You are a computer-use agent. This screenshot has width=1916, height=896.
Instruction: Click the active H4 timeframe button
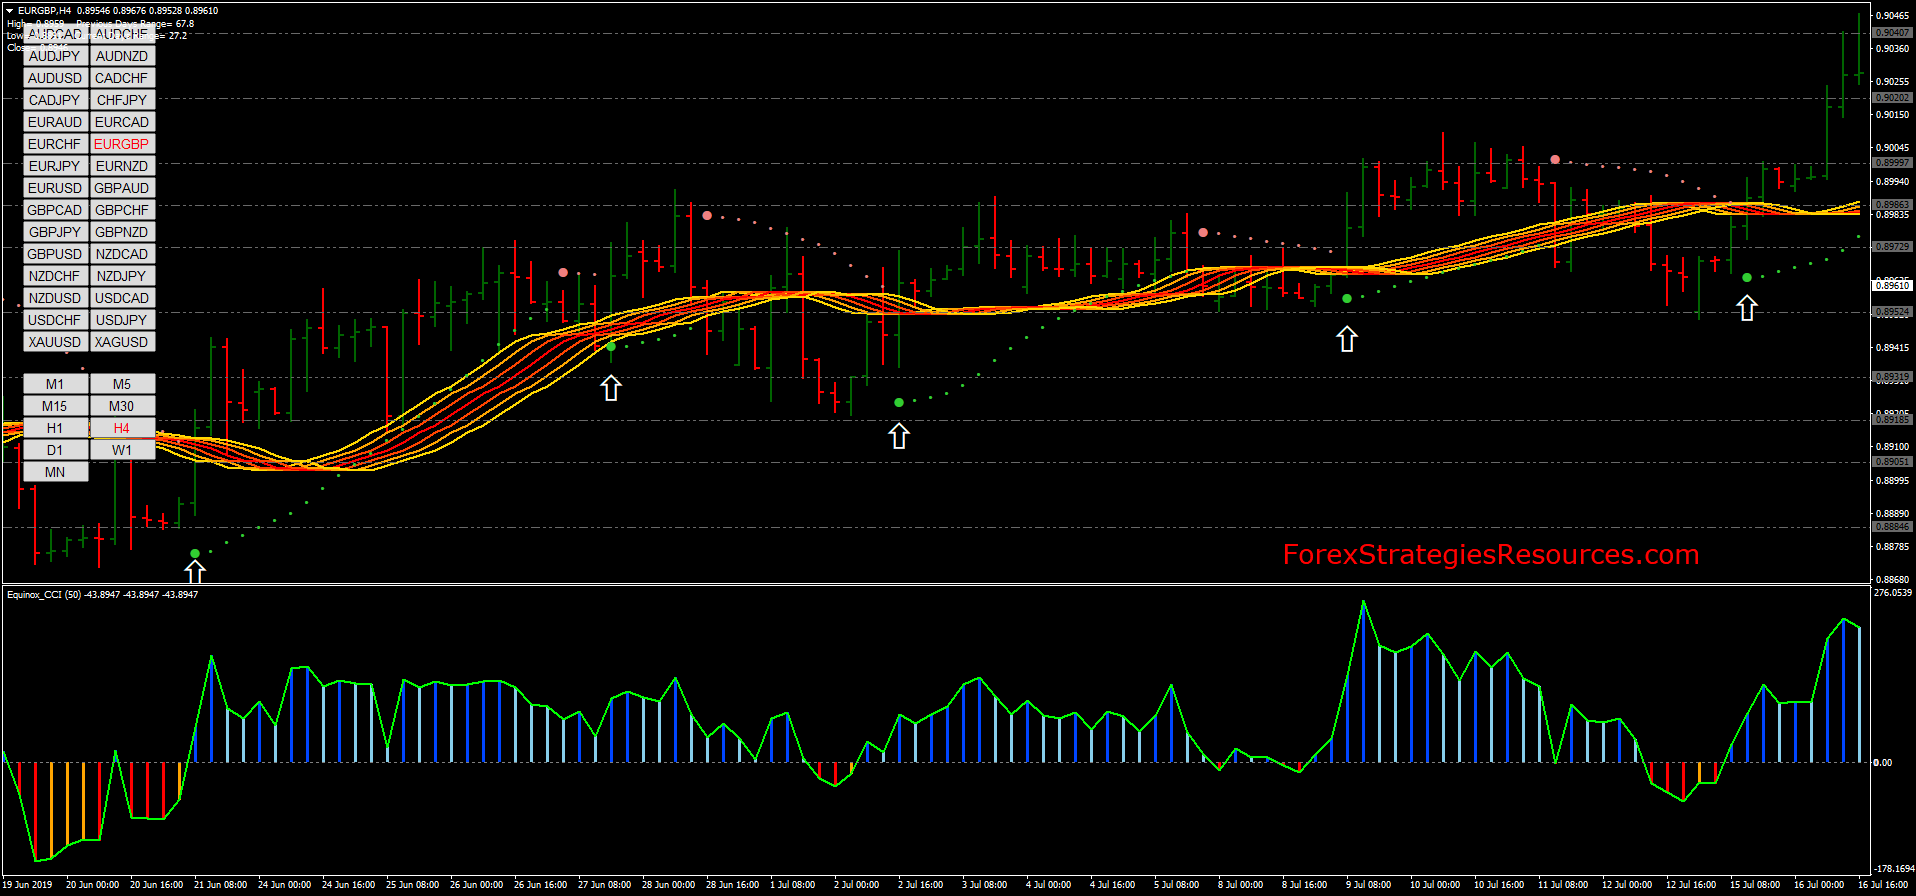pos(122,428)
